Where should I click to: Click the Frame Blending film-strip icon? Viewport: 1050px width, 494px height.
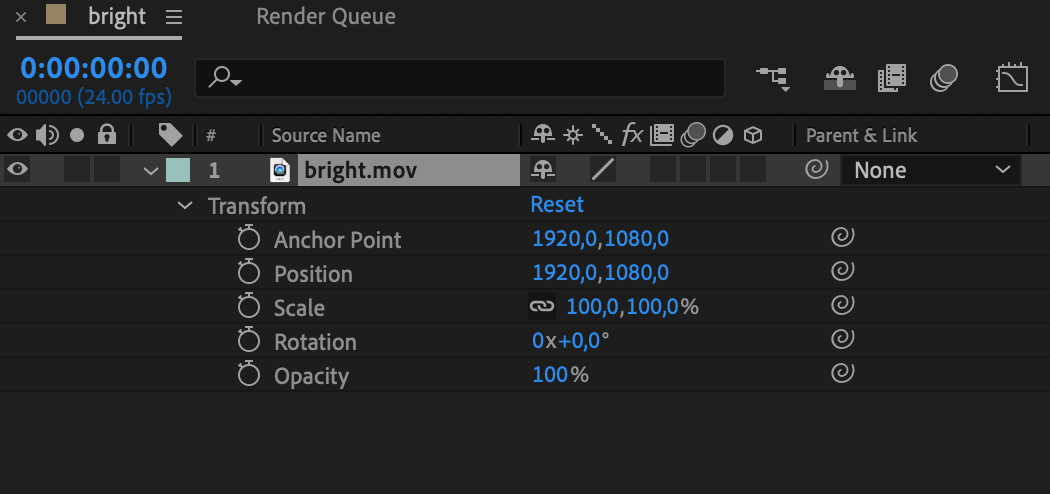tap(891, 78)
